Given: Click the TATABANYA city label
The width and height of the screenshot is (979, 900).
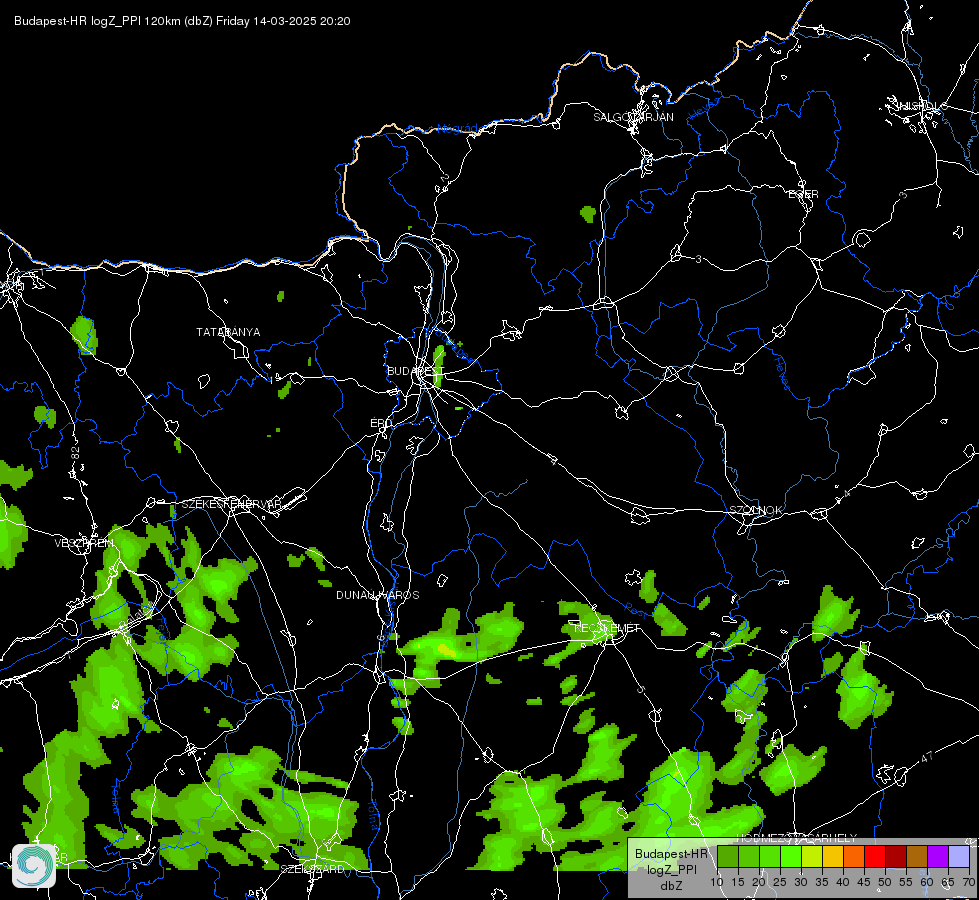Looking at the screenshot, I should click(x=228, y=332).
